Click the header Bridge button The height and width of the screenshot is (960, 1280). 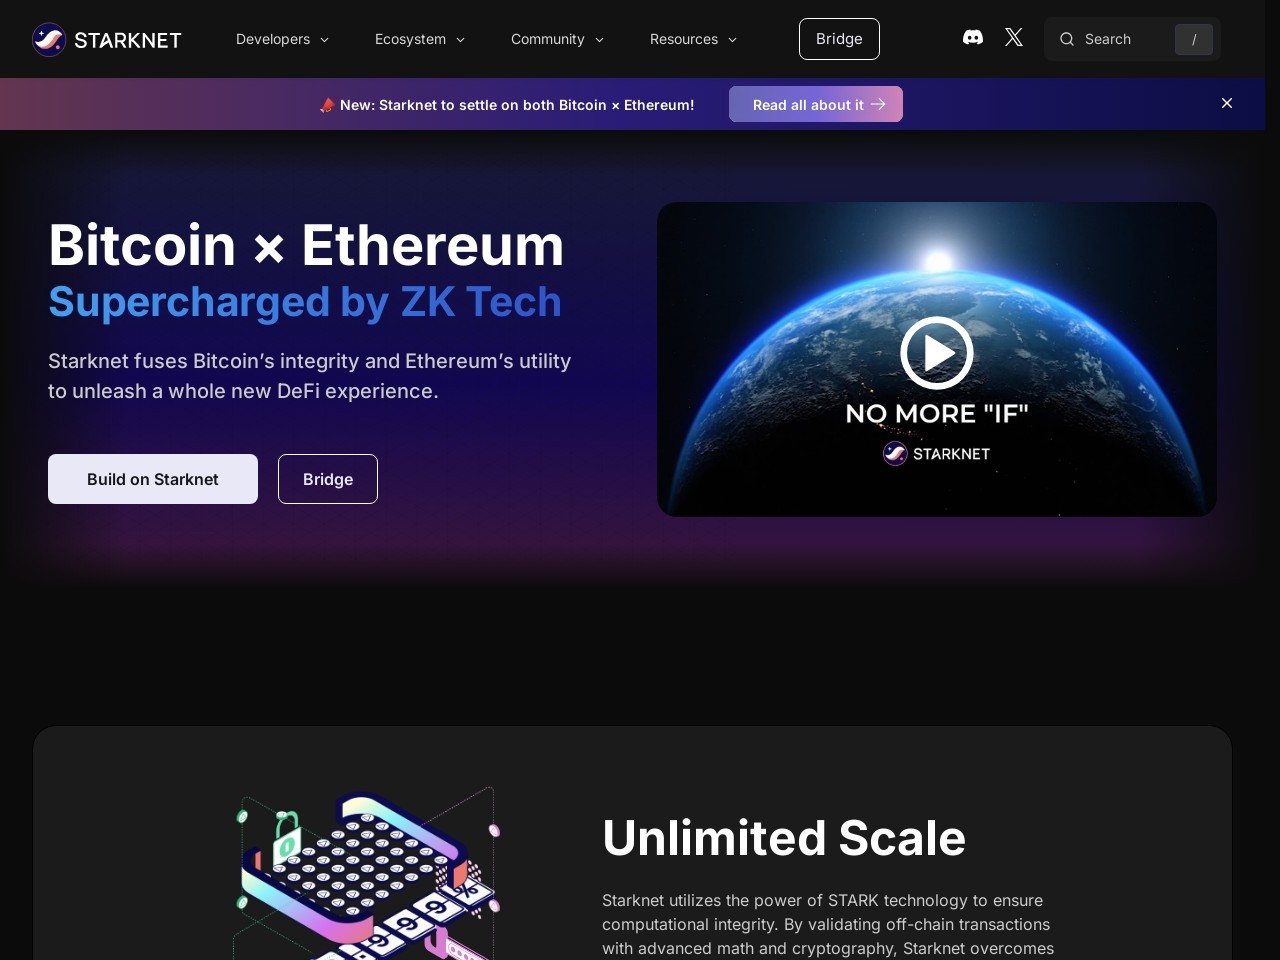pos(839,39)
